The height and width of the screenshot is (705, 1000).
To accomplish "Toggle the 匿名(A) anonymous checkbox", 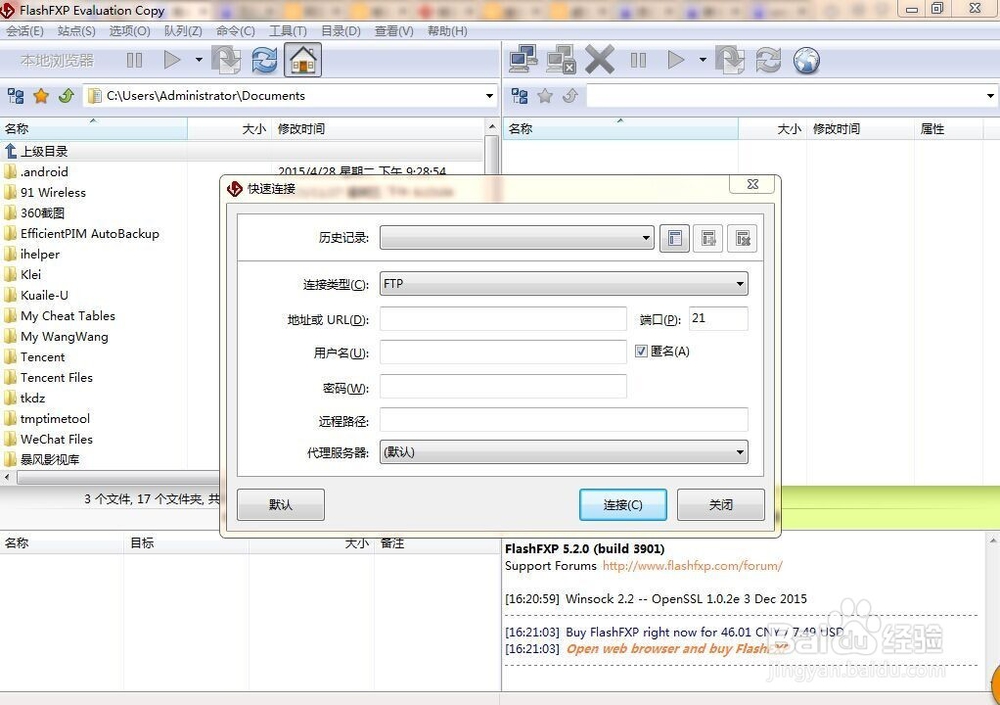I will pos(641,352).
